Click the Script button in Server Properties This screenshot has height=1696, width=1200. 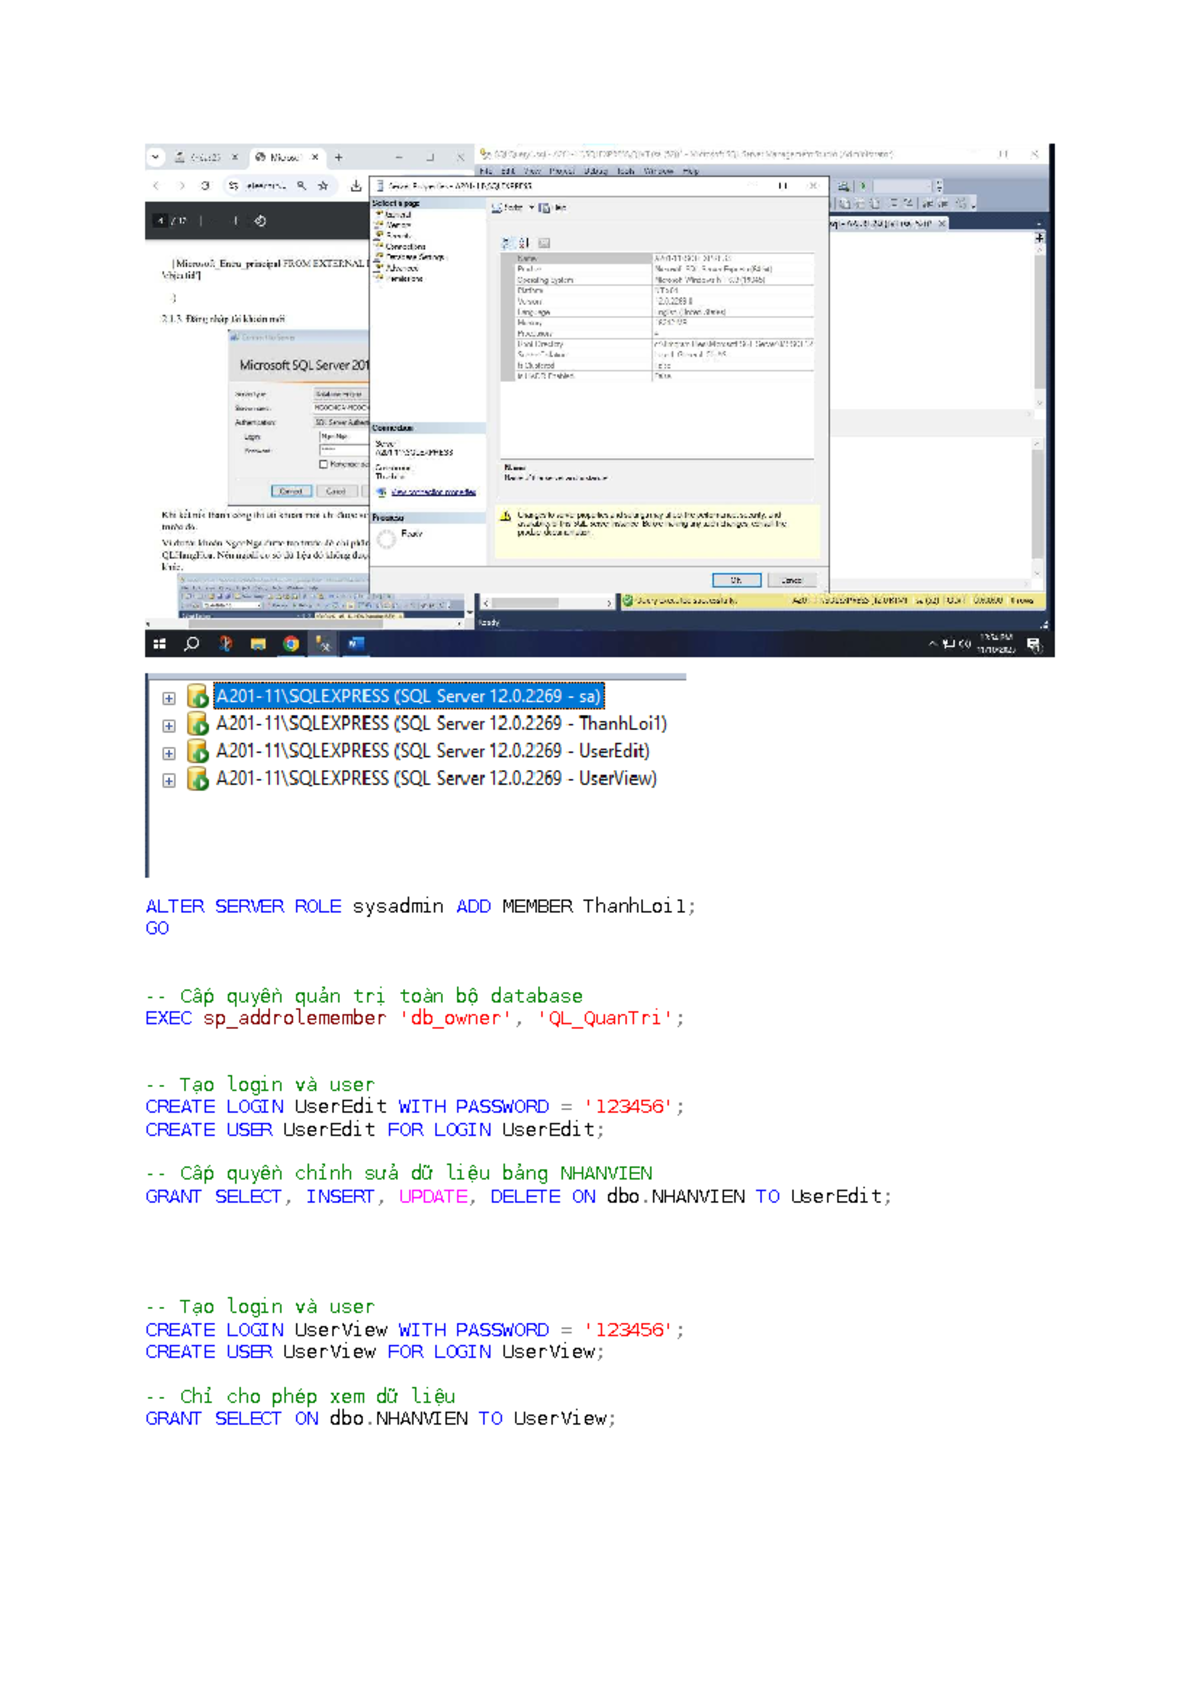pos(507,208)
